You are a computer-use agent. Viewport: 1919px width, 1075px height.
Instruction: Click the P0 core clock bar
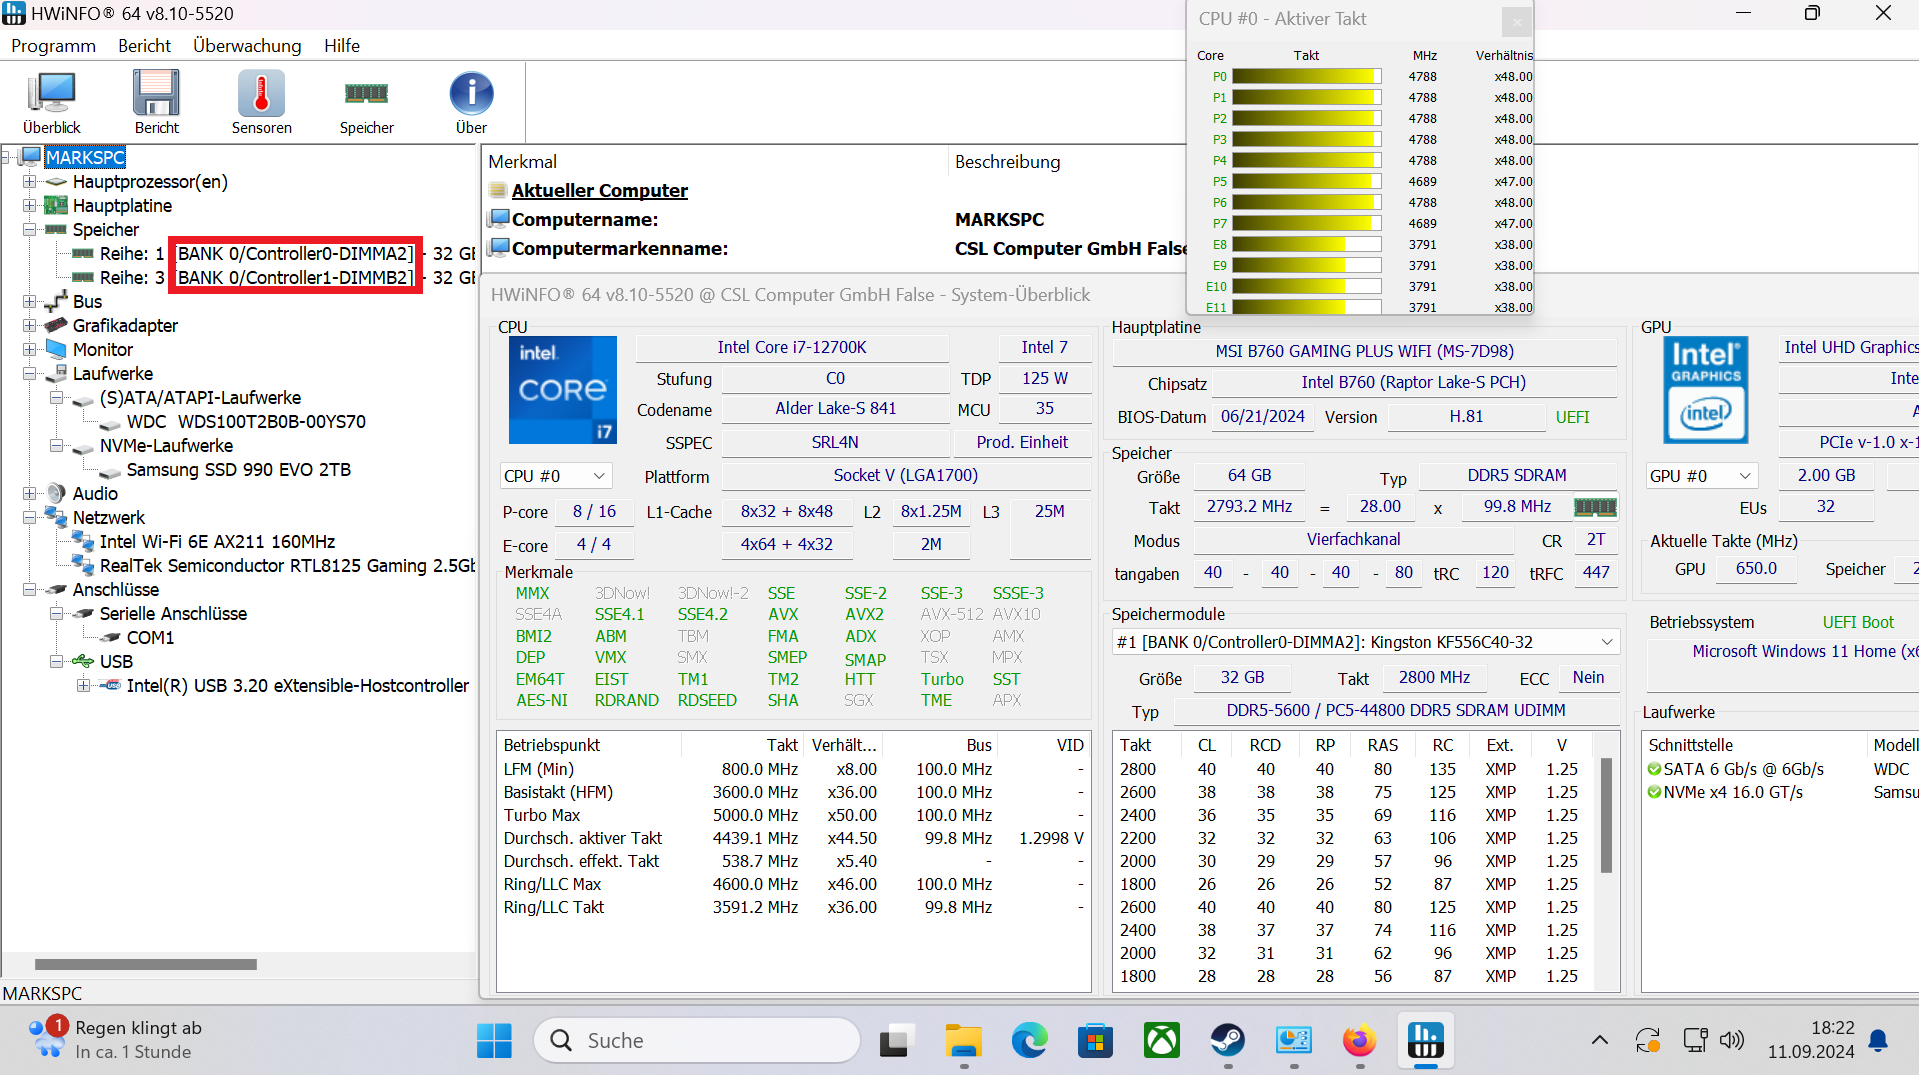coord(1306,77)
